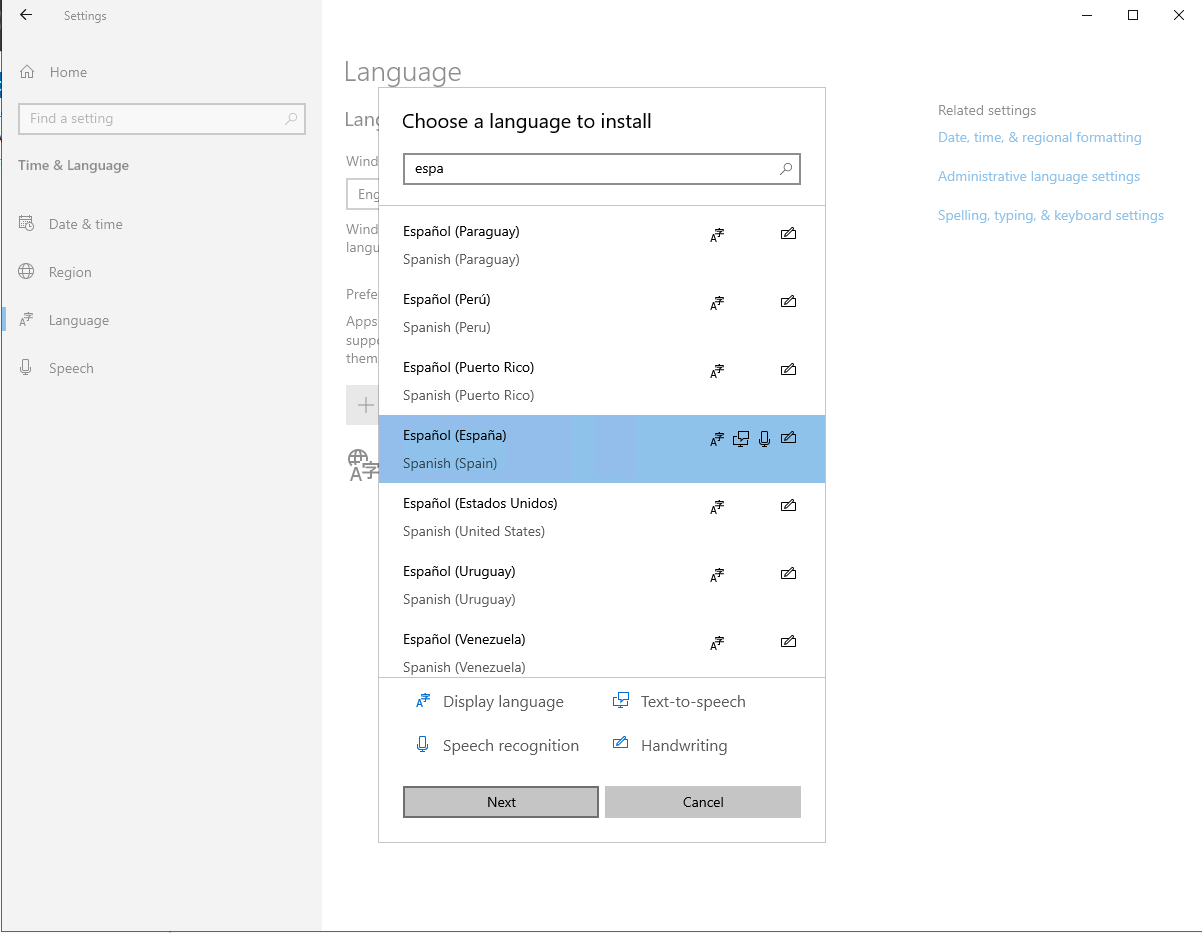Click display language icon for Español (España)

pyautogui.click(x=717, y=439)
